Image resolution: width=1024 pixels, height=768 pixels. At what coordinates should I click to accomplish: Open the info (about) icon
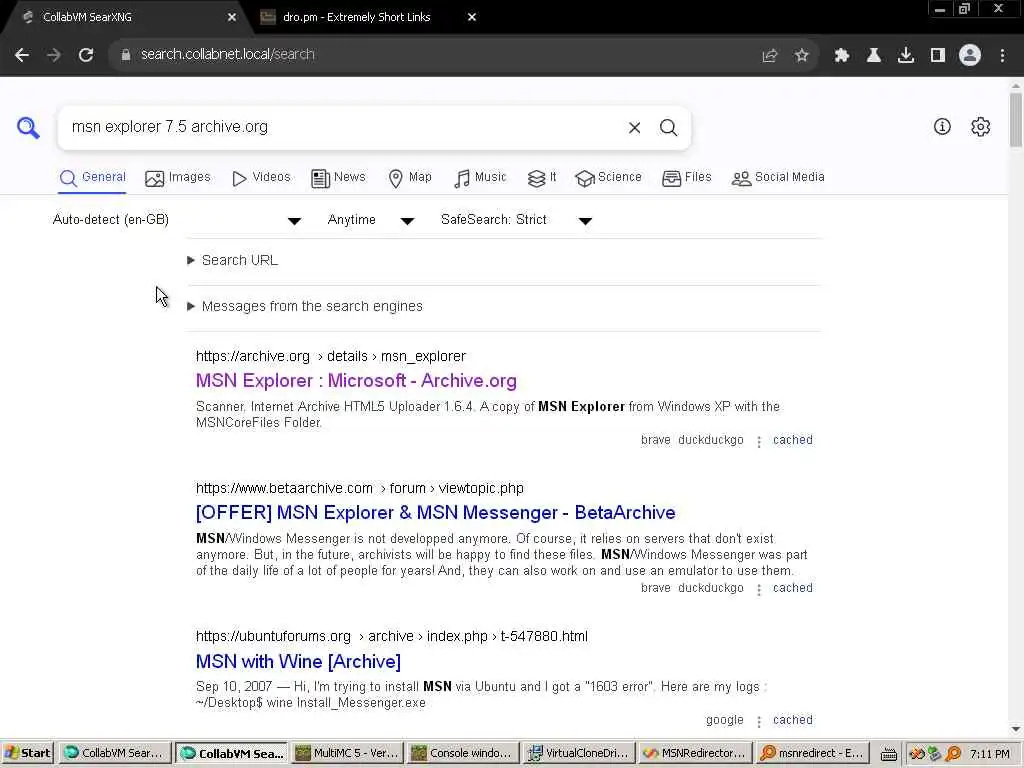[x=942, y=127]
